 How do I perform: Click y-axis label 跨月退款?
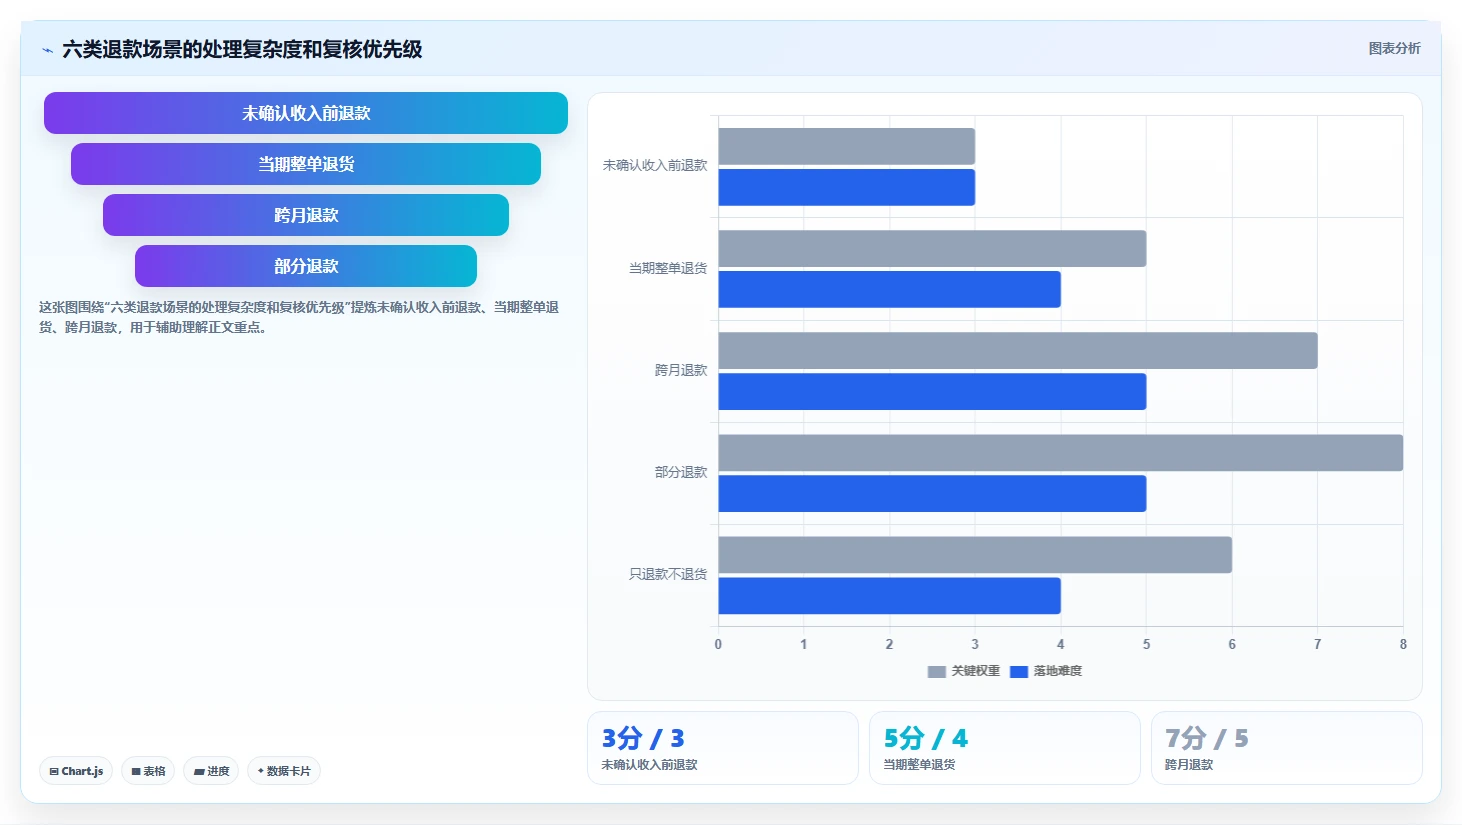[x=681, y=370]
